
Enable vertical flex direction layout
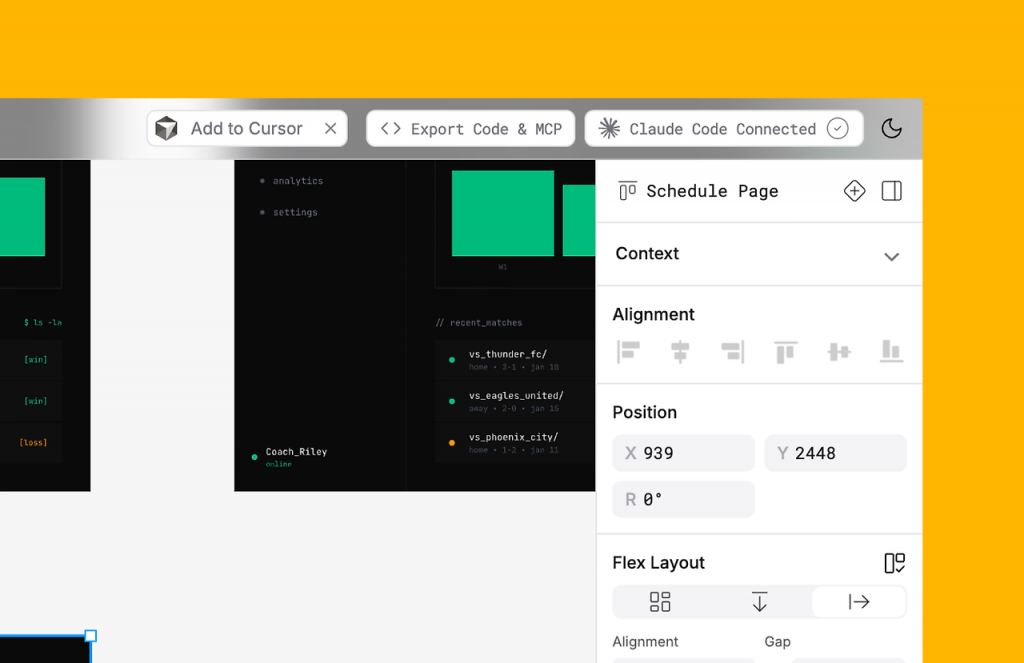coord(759,601)
